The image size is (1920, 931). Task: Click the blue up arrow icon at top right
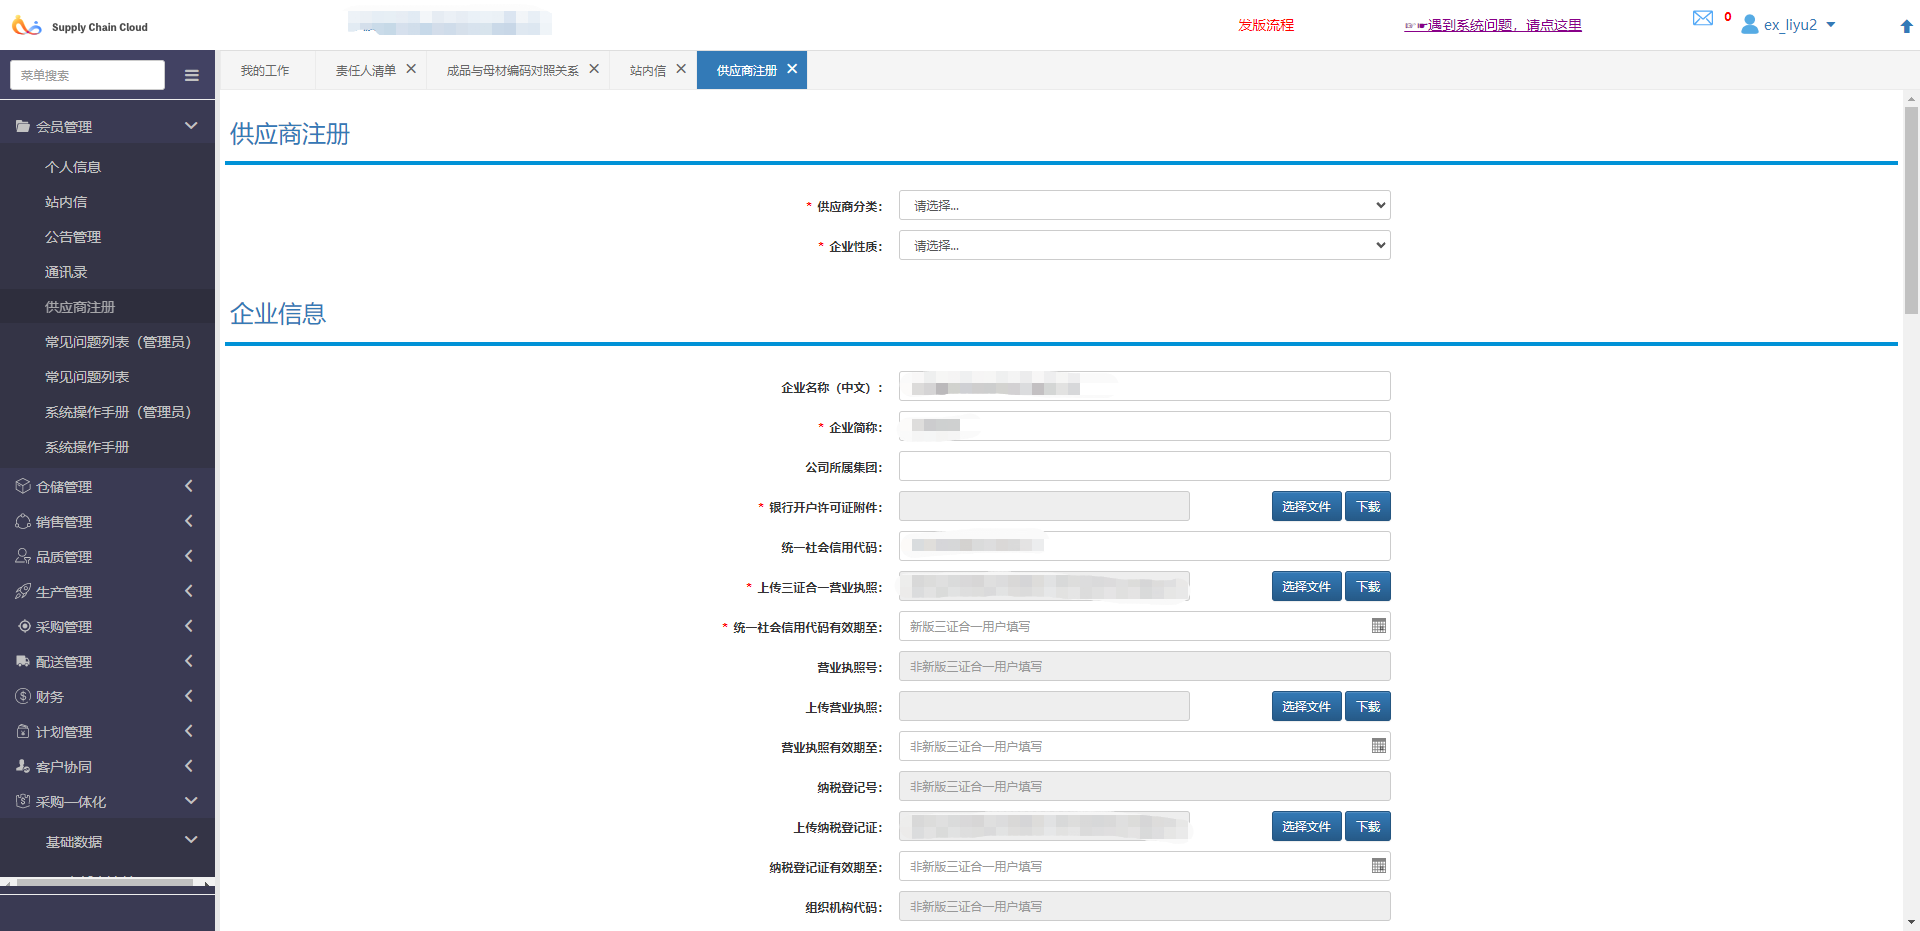coord(1906,27)
